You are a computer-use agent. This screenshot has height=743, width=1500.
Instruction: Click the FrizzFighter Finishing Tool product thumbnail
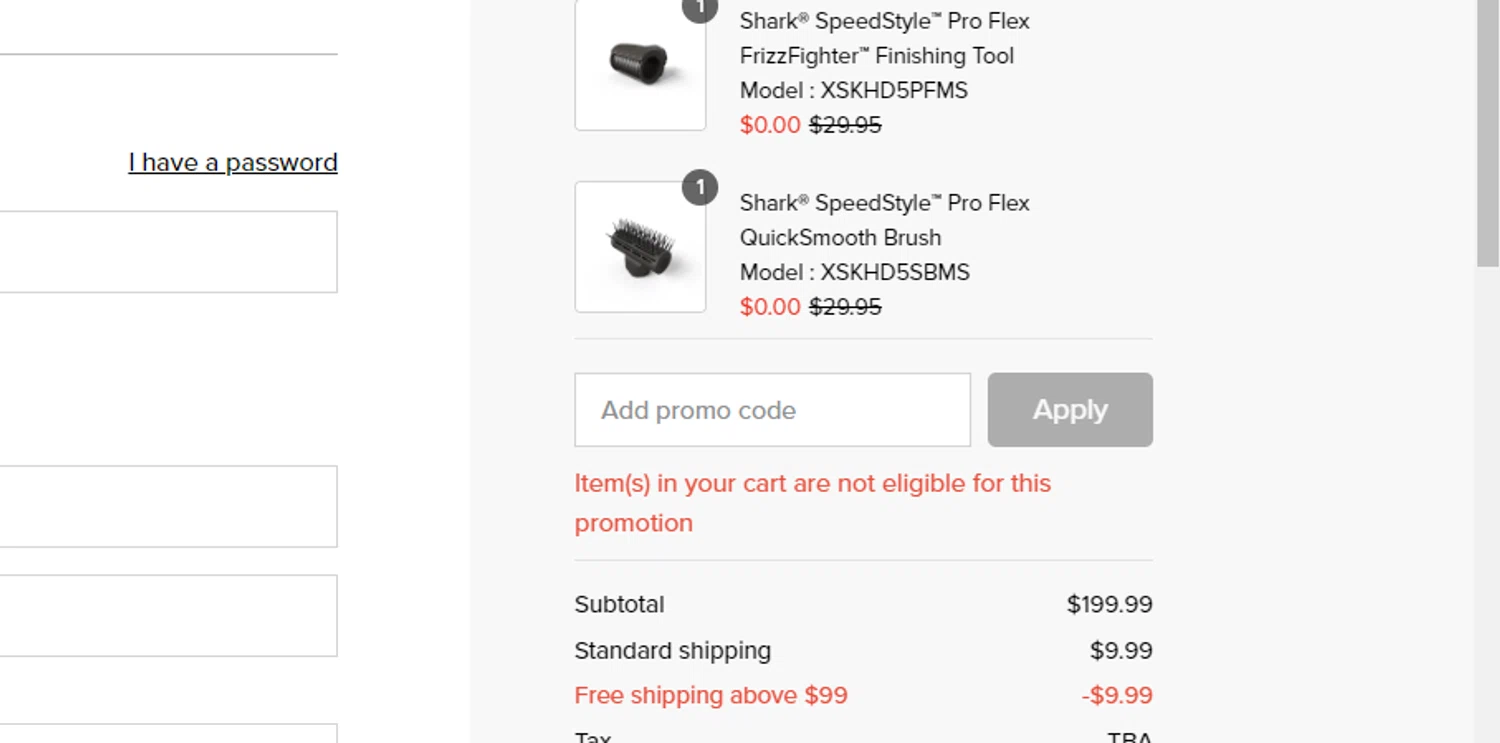click(x=640, y=66)
